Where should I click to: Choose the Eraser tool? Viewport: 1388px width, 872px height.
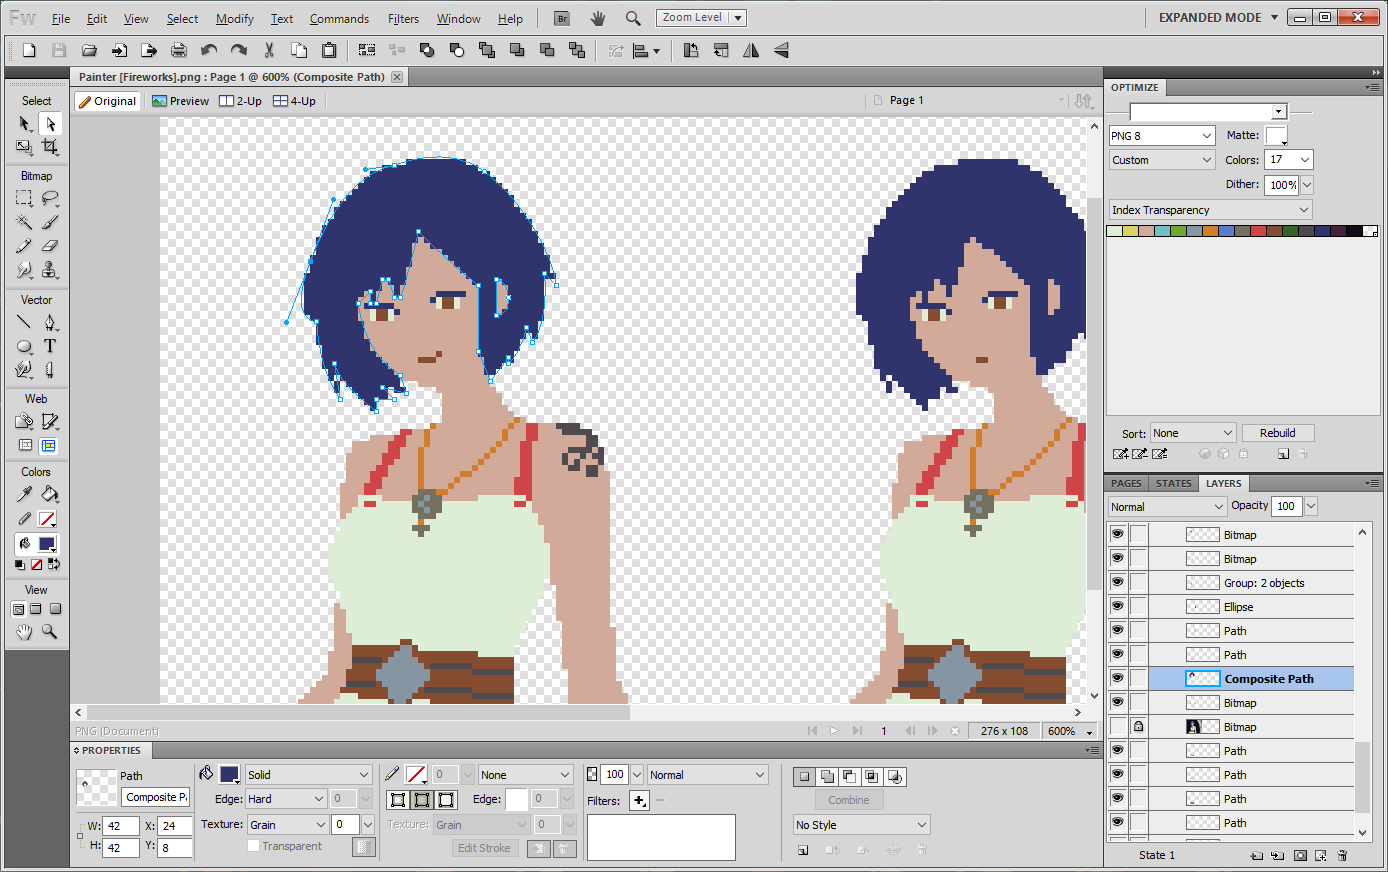point(49,246)
